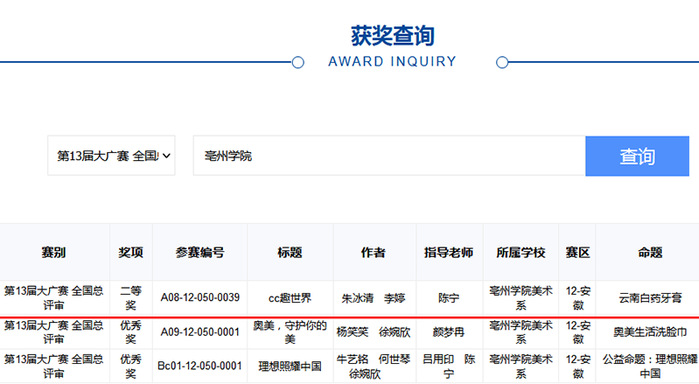Click the 指导老师 column header
699x384 pixels.
click(448, 252)
